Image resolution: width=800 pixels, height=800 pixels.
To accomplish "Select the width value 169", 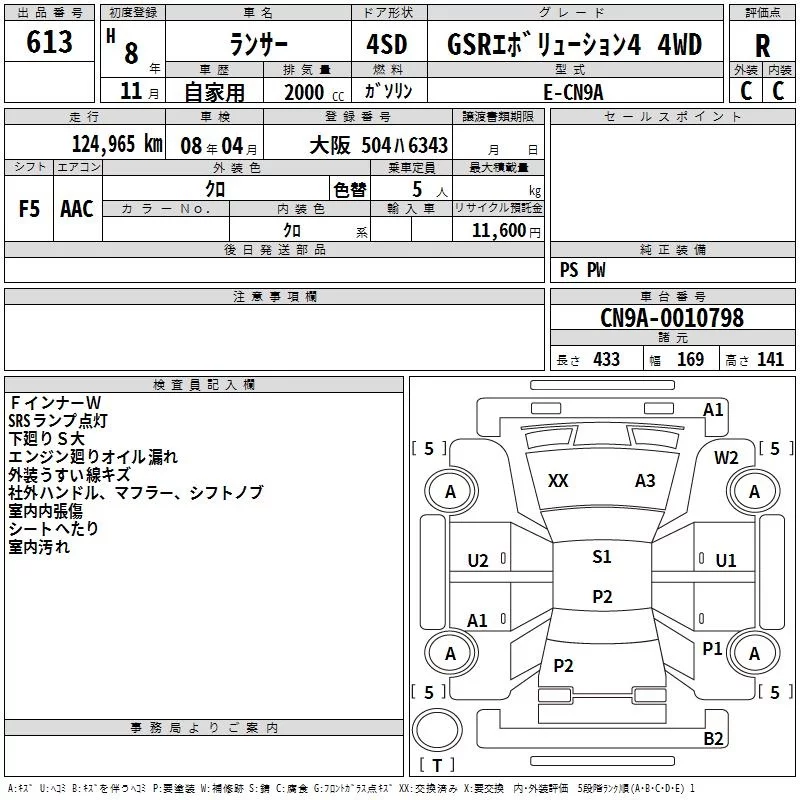I will [690, 360].
